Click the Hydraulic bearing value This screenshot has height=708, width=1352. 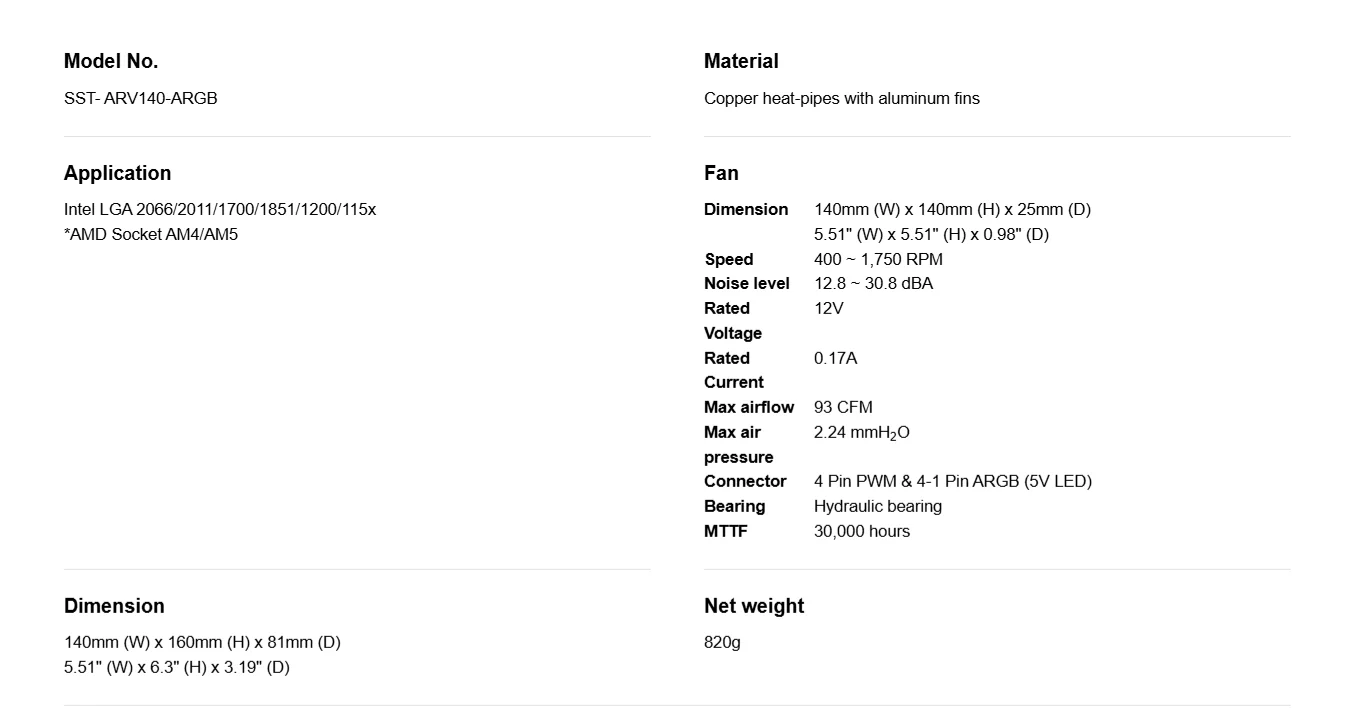pyautogui.click(x=878, y=506)
